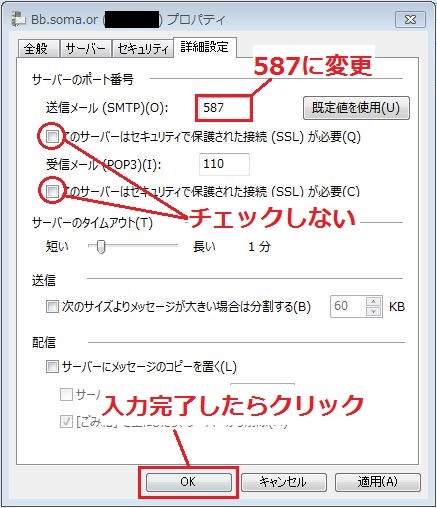Toggle SSL required checkbox for SMTP (Q)
Viewport: 437px width, 508px height.
click(x=52, y=136)
